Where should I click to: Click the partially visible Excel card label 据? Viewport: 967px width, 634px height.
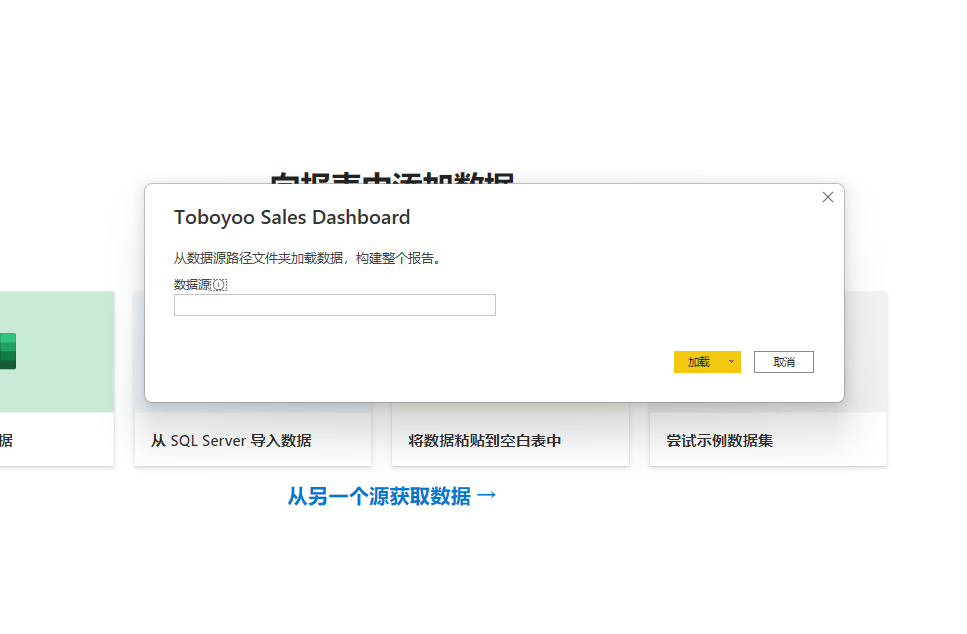pos(6,440)
